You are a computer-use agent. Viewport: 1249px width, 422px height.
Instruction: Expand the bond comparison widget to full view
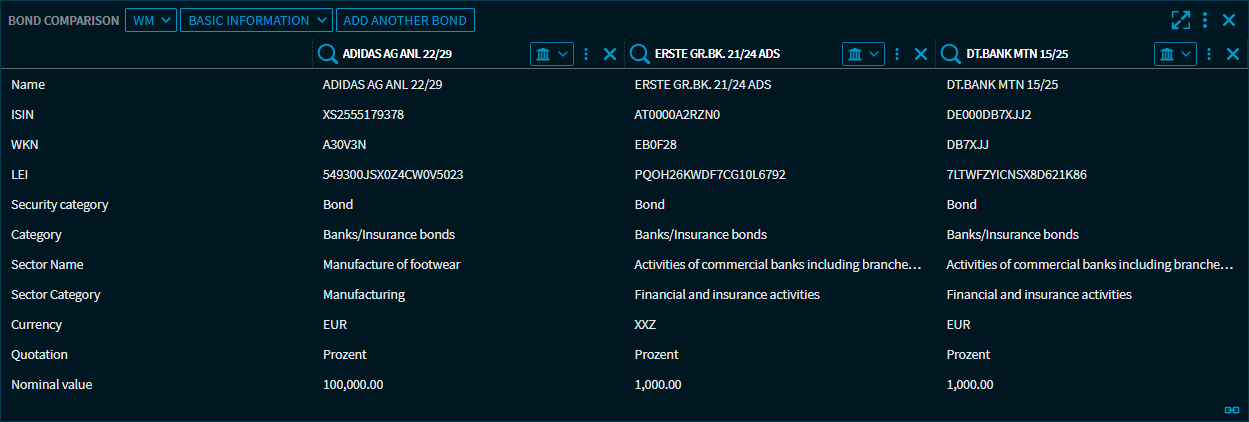[x=1181, y=20]
